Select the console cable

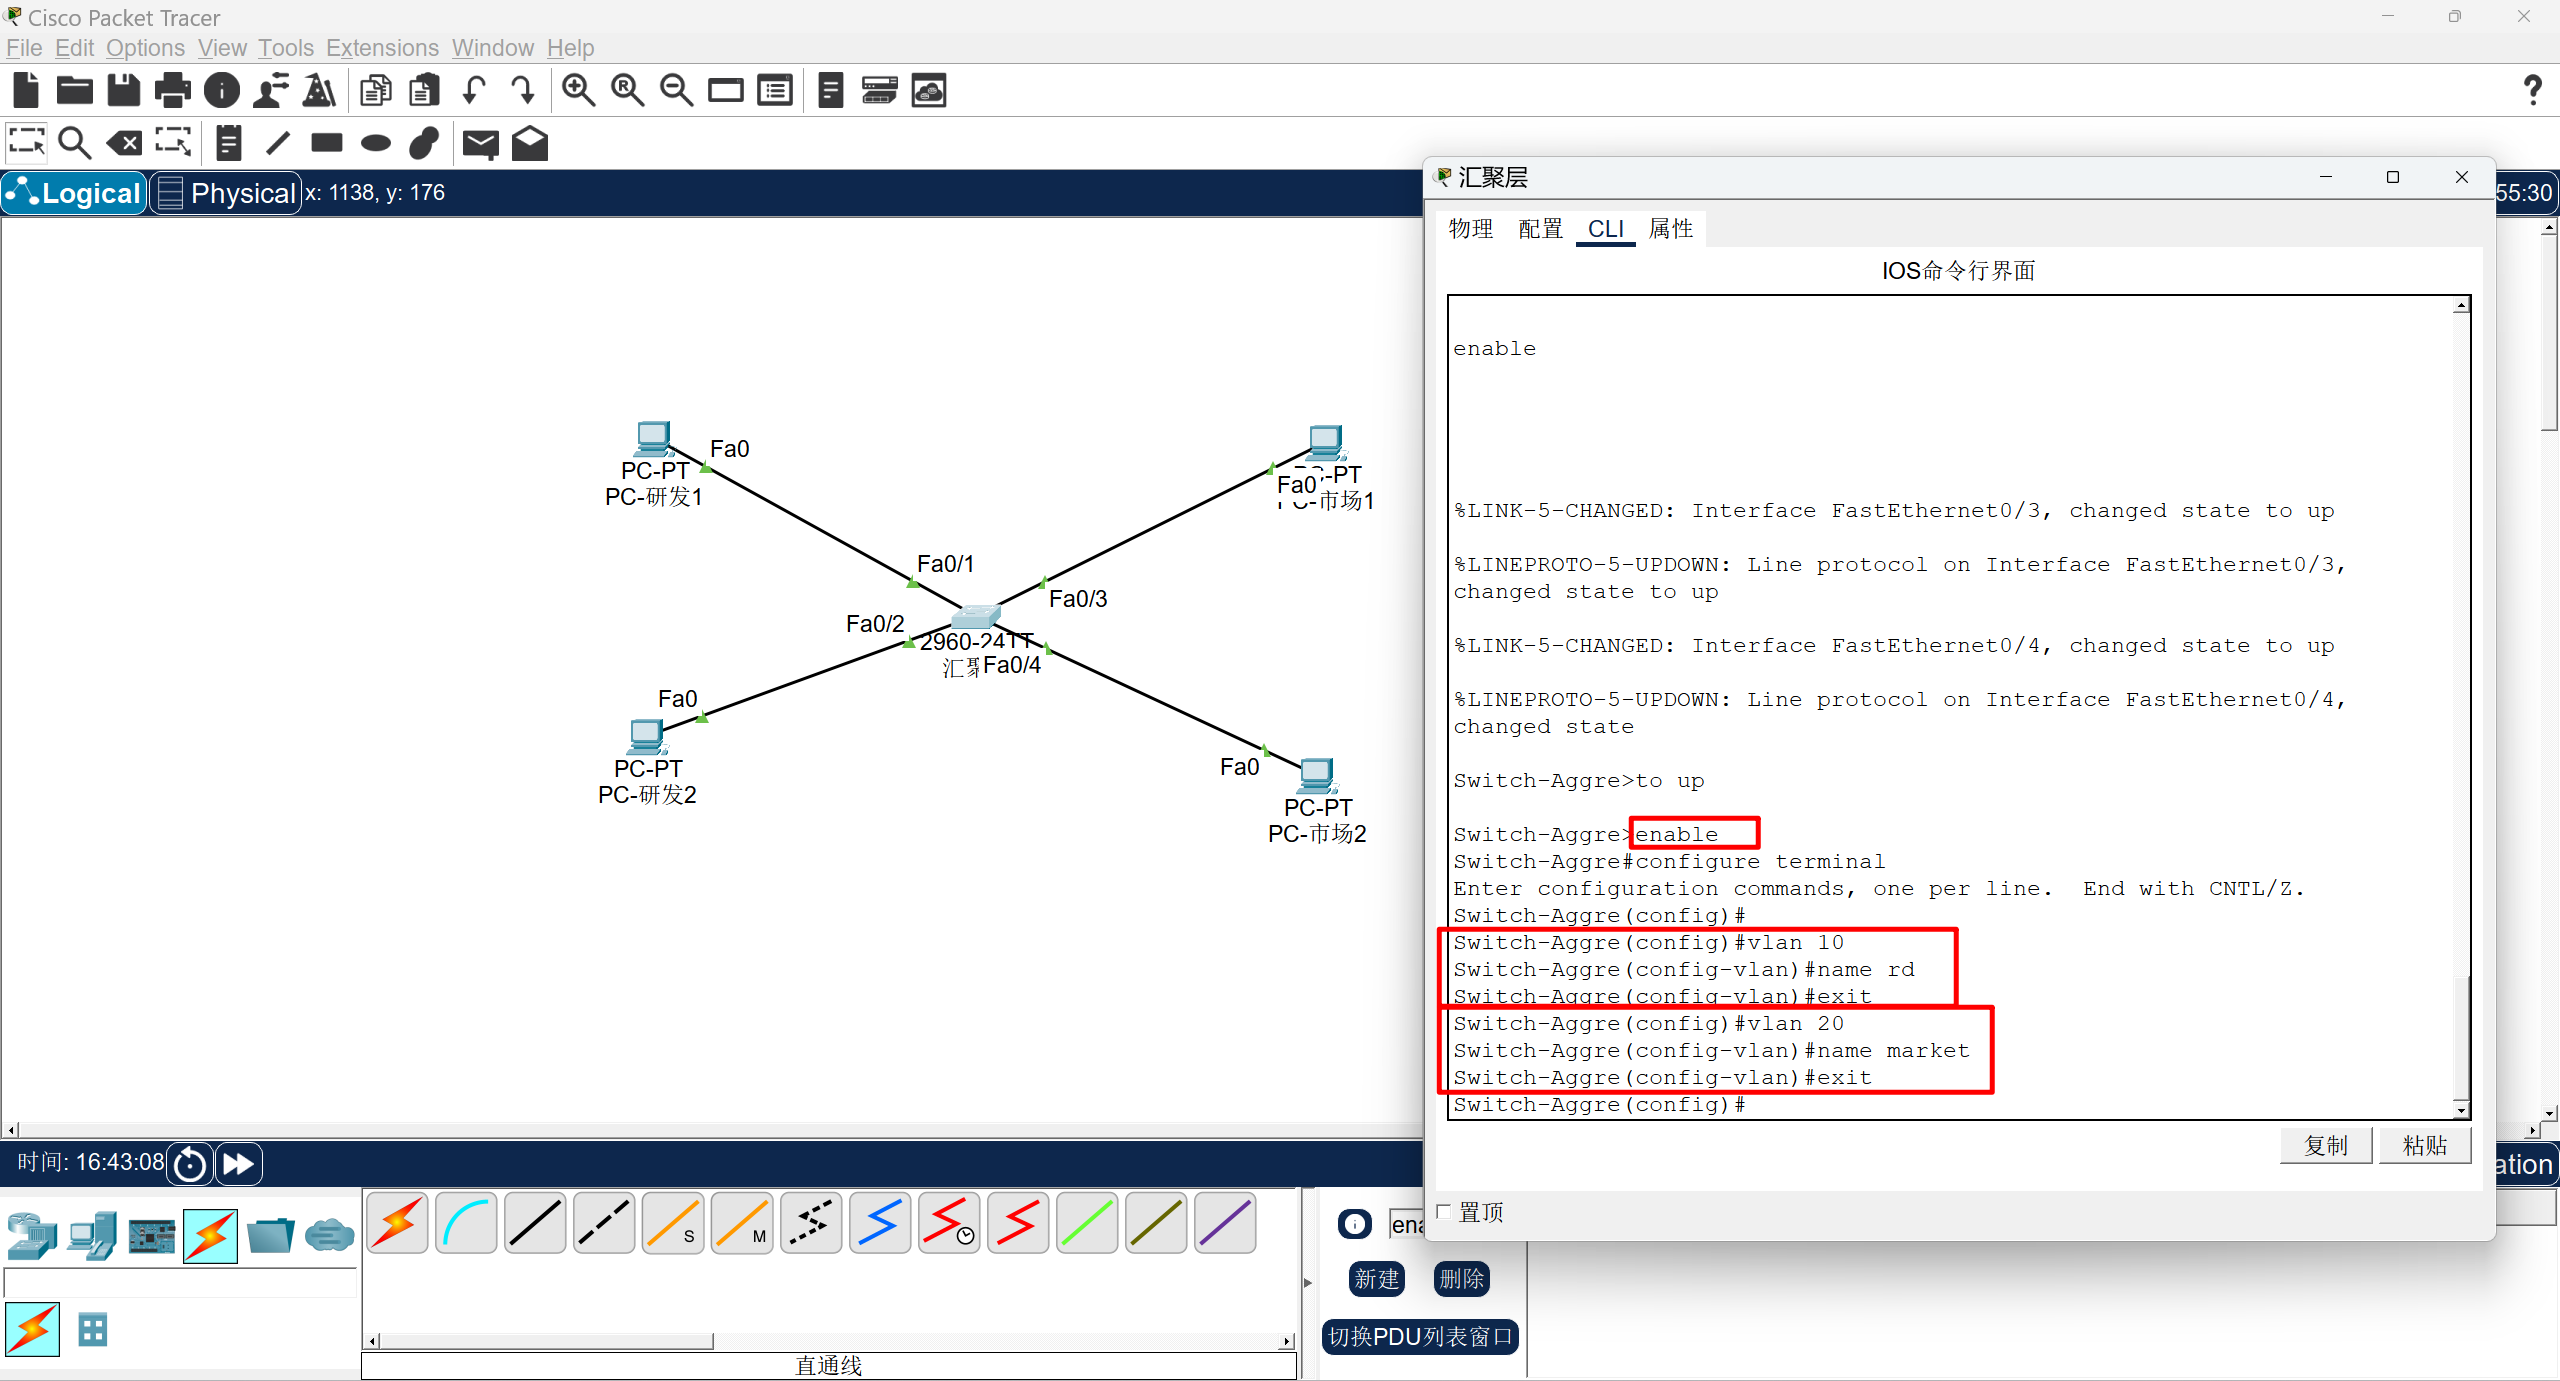(x=466, y=1222)
